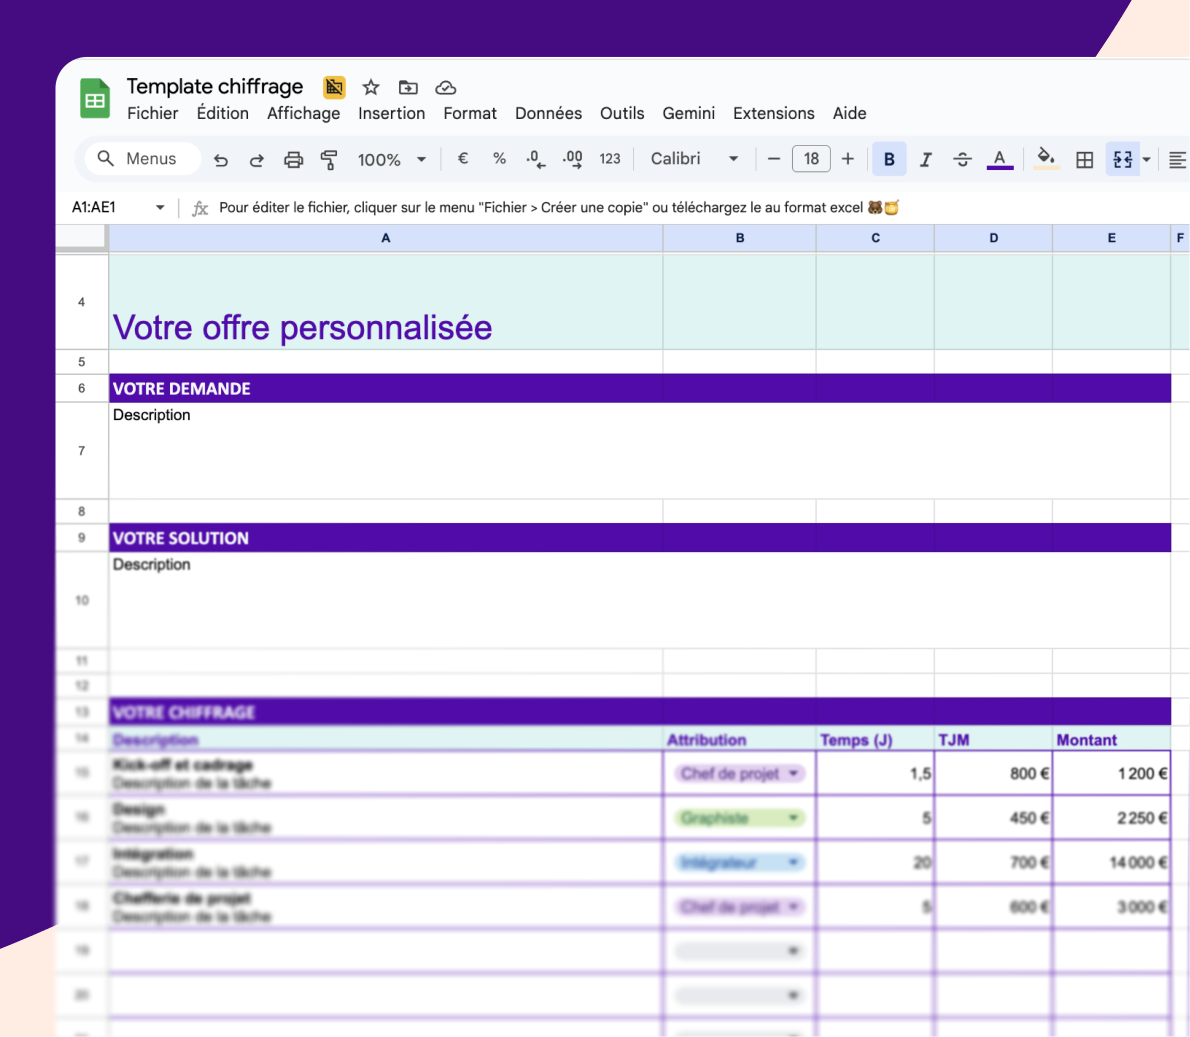The width and height of the screenshot is (1190, 1037).
Task: Open the Affichage menu
Action: pyautogui.click(x=304, y=113)
